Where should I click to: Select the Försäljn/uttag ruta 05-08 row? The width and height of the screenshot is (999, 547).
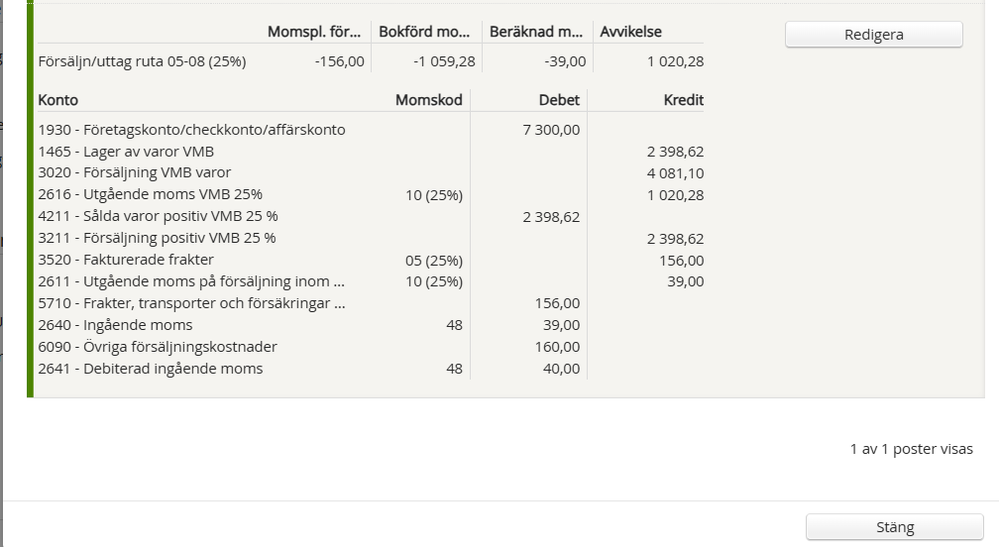coord(142,61)
